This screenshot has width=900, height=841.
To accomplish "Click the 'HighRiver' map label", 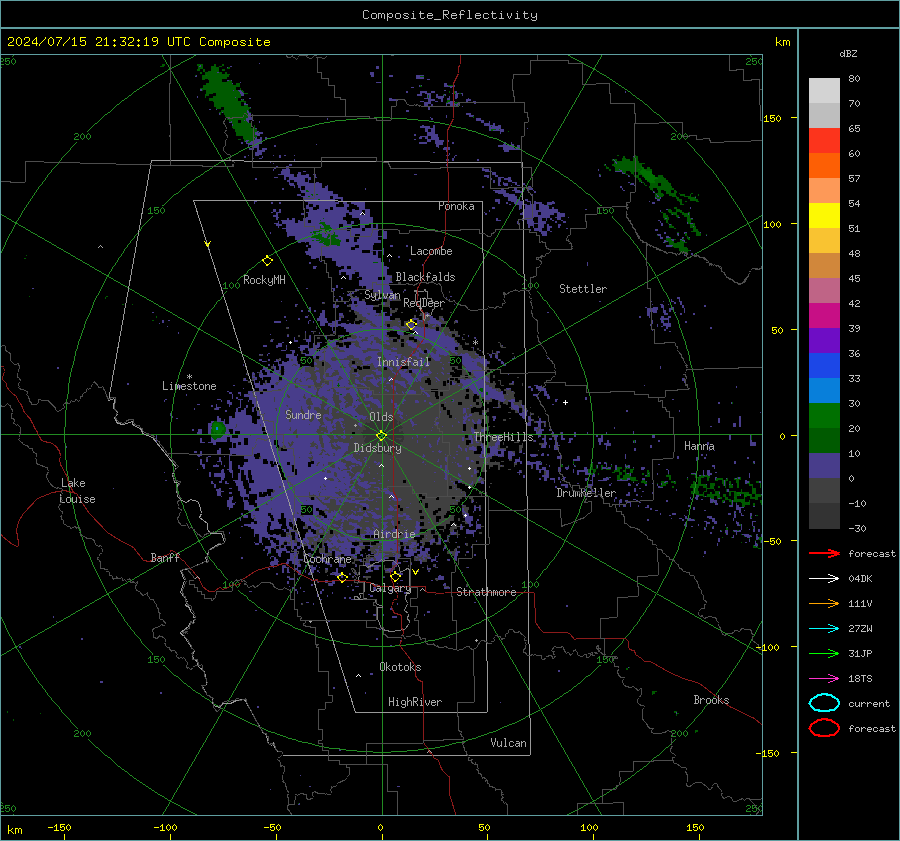I will pos(415,702).
